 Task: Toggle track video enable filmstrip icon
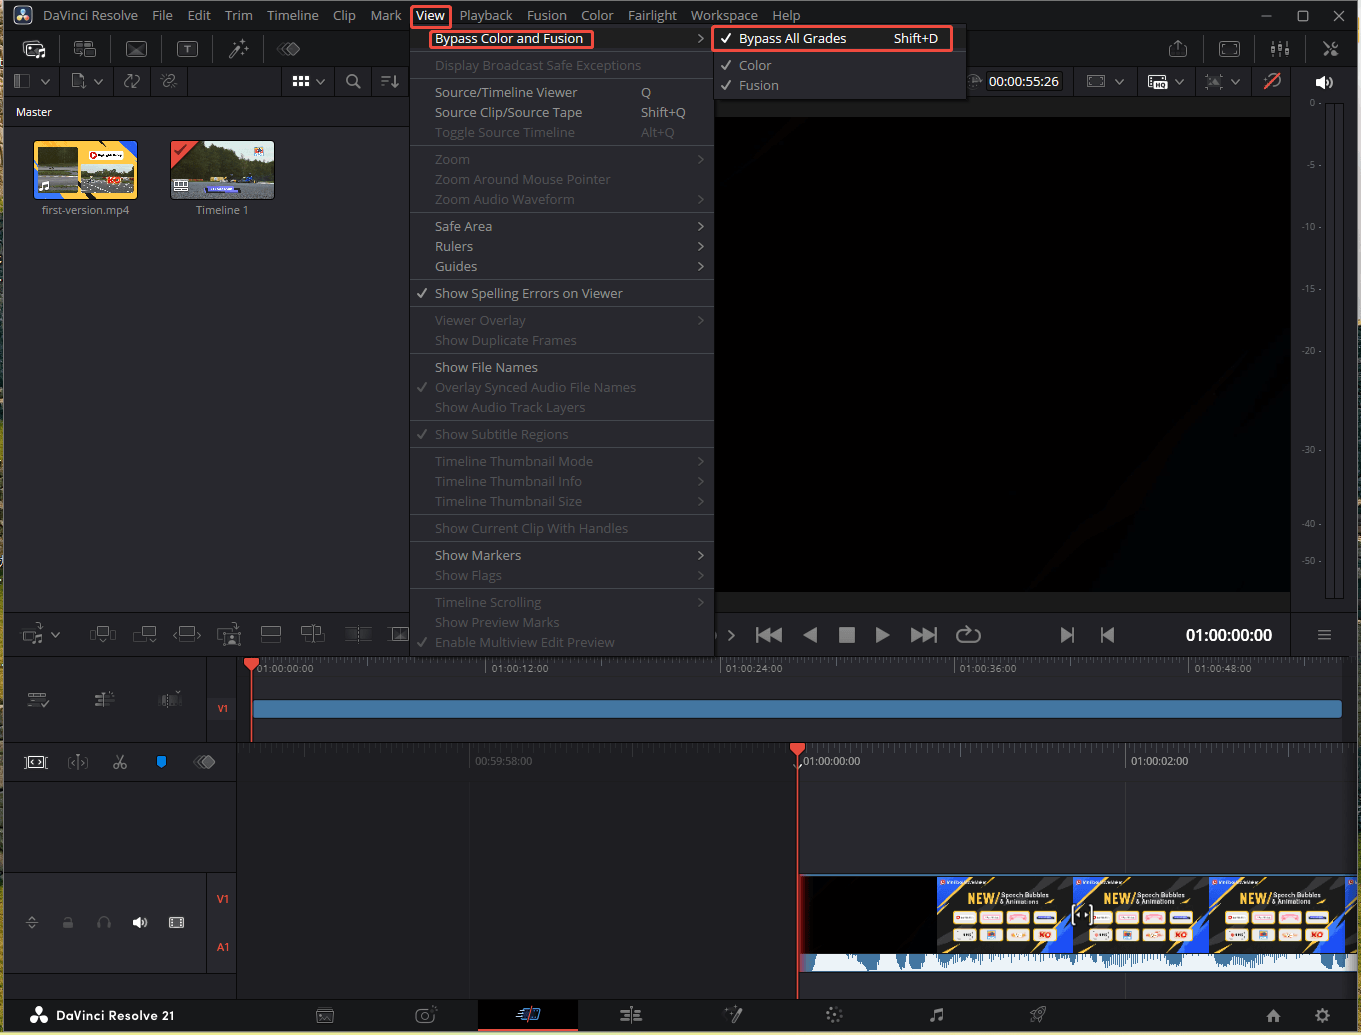(176, 922)
